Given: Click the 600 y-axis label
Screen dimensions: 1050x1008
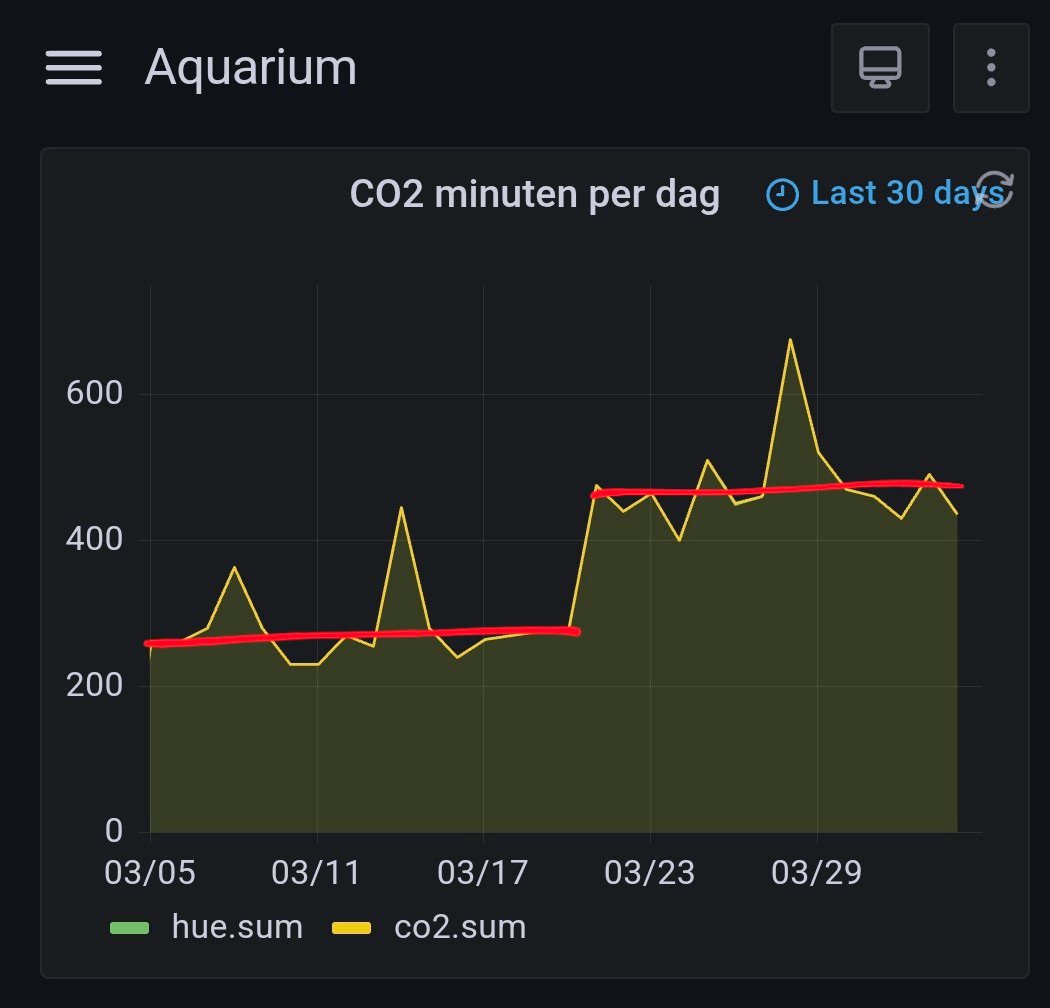Looking at the screenshot, I should 93,394.
